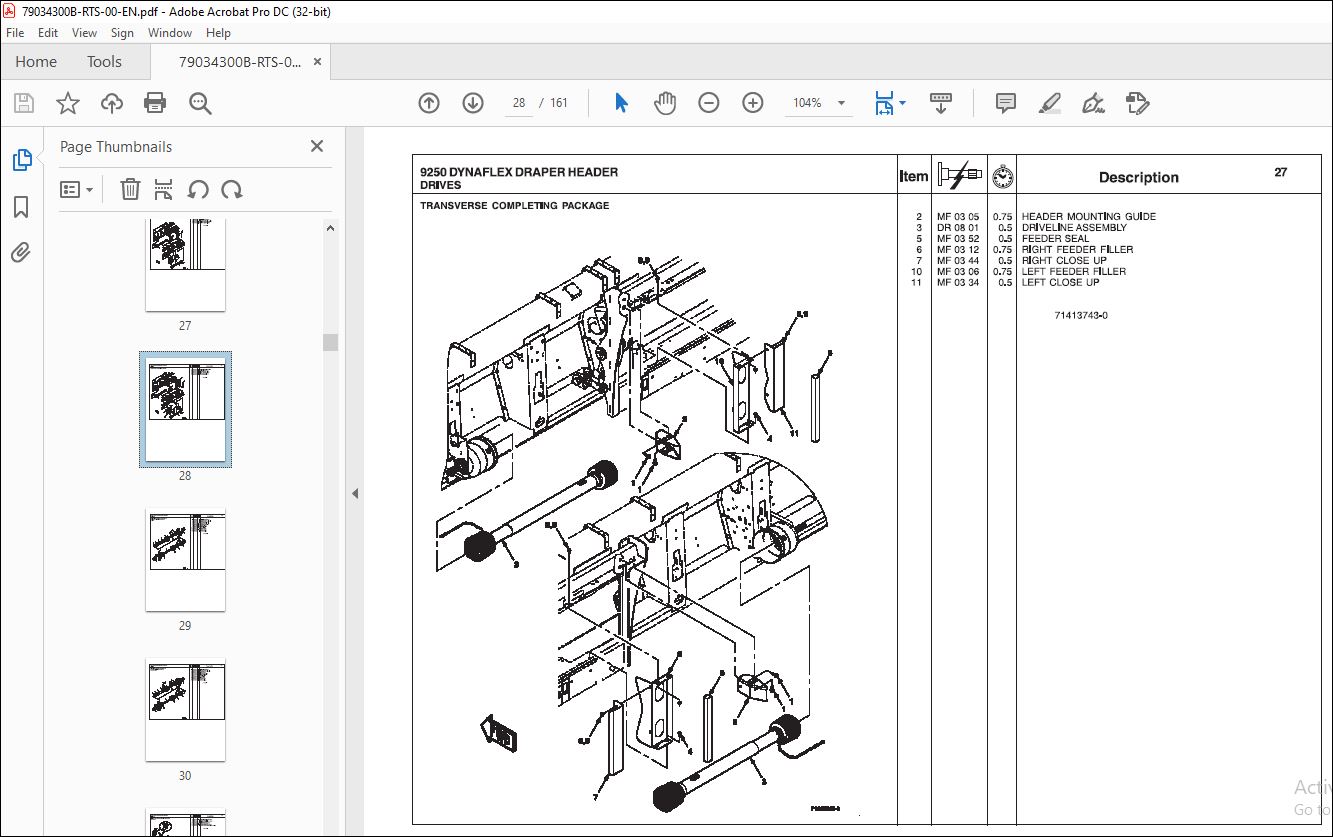Open the Help menu
Image resolution: width=1333 pixels, height=837 pixels.
coord(218,33)
